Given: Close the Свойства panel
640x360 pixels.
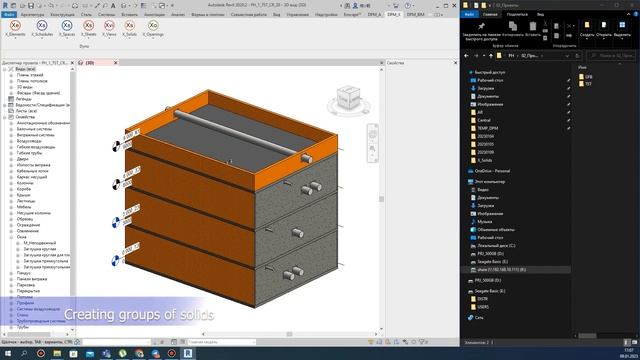Looking at the screenshot, I should pyautogui.click(x=456, y=63).
